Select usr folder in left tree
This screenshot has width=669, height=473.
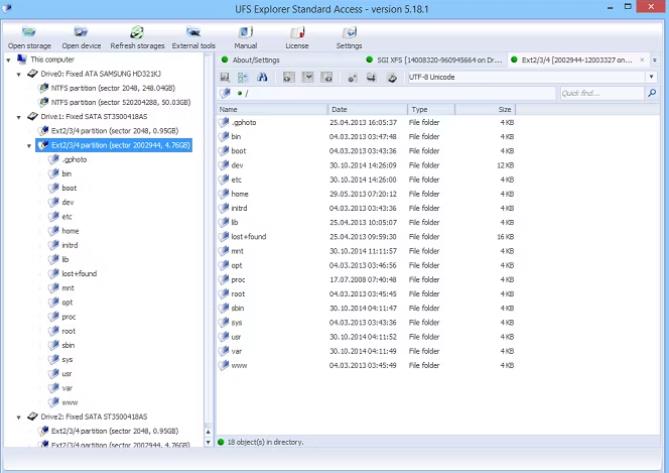(x=67, y=374)
